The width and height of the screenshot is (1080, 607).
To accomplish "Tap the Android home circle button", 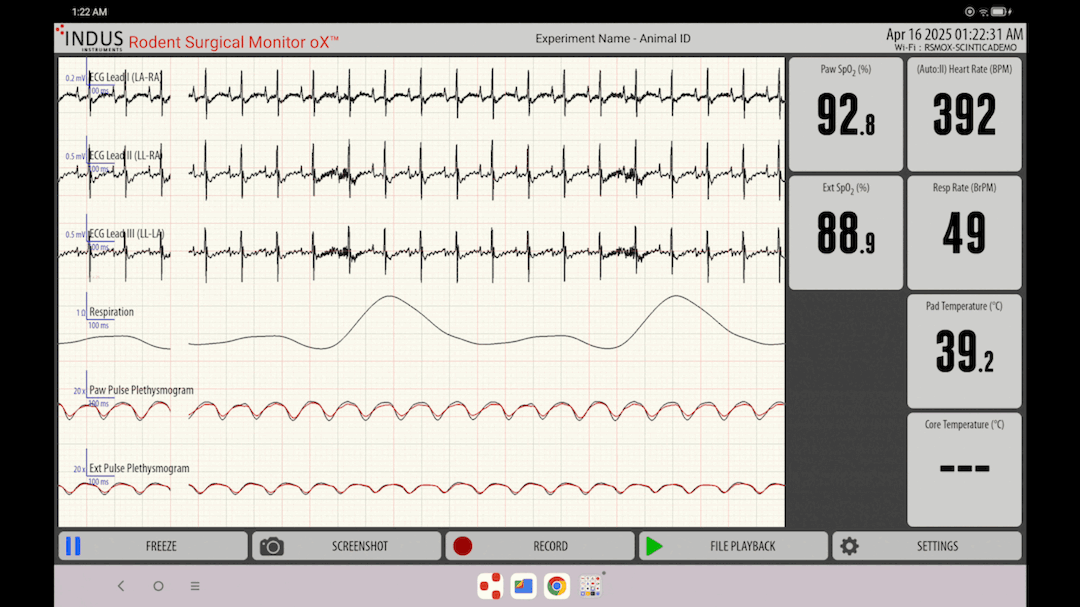I will pos(158,586).
